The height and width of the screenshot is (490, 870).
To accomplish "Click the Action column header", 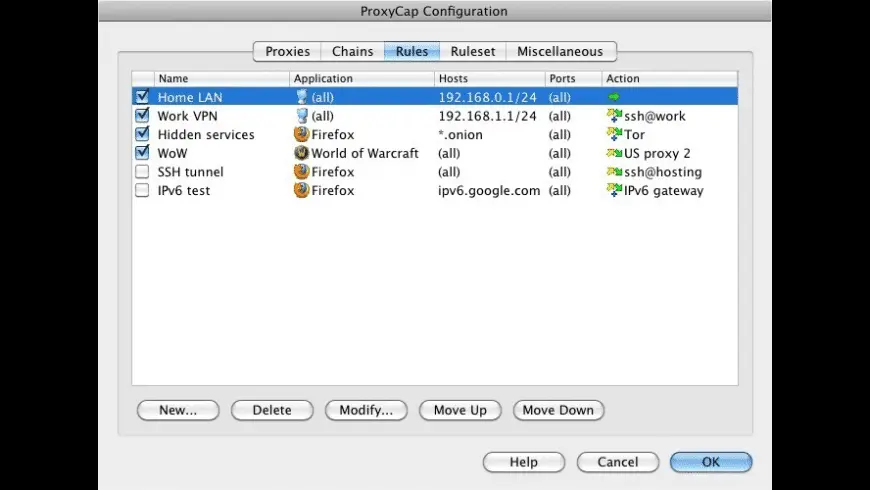I will [670, 78].
